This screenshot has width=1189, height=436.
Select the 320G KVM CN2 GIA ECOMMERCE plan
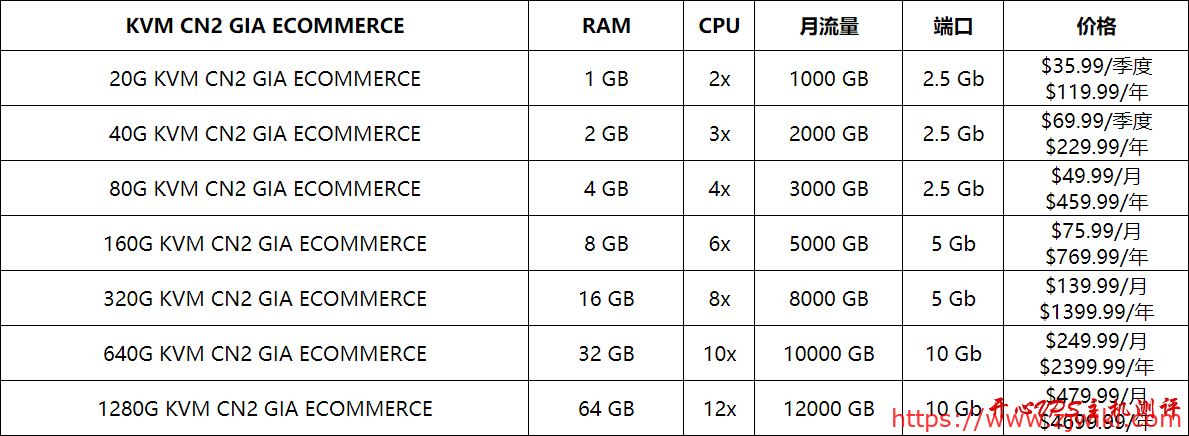coord(265,299)
